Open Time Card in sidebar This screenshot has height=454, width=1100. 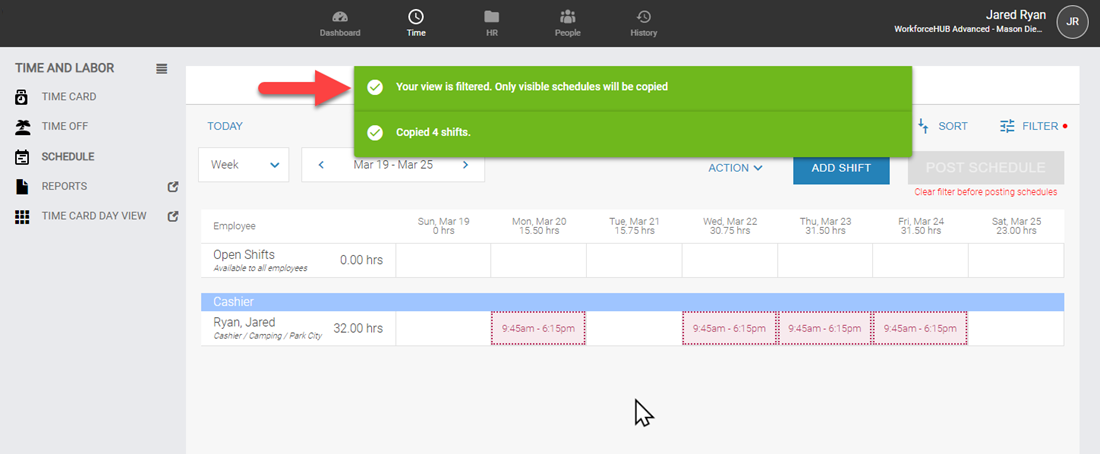68,97
